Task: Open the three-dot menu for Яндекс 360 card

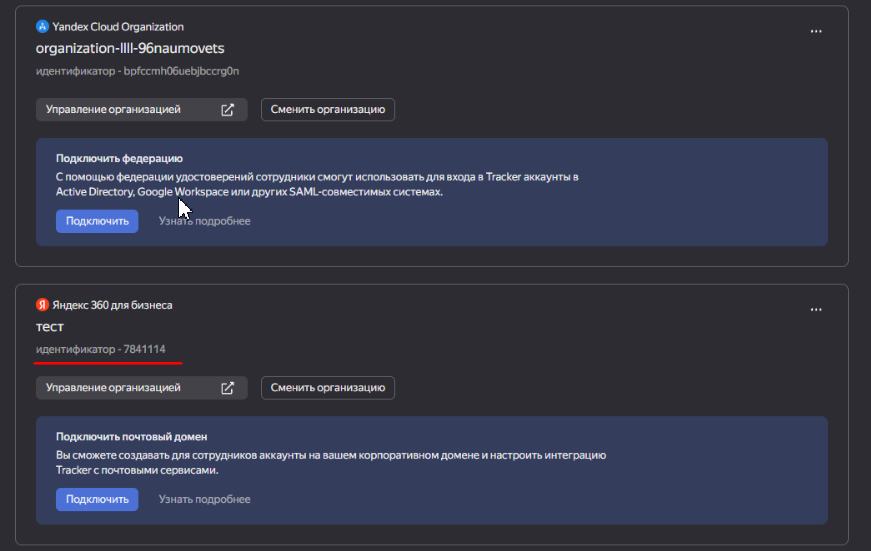Action: [816, 309]
